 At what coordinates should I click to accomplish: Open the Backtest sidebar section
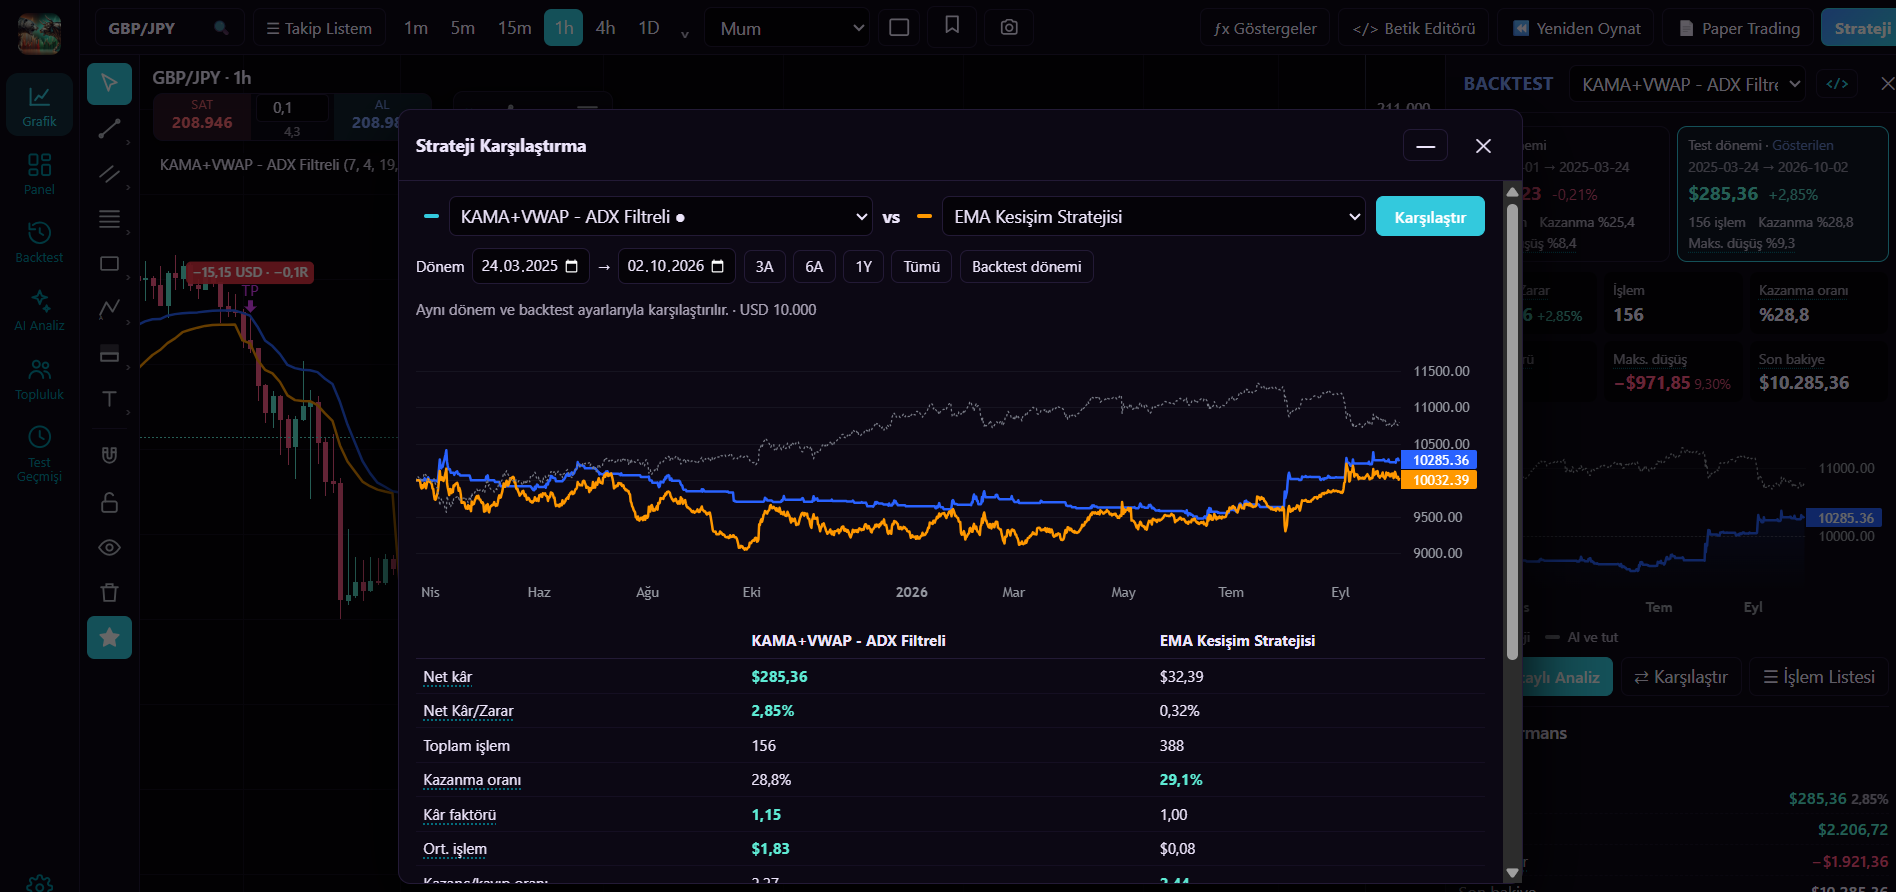pyautogui.click(x=39, y=241)
